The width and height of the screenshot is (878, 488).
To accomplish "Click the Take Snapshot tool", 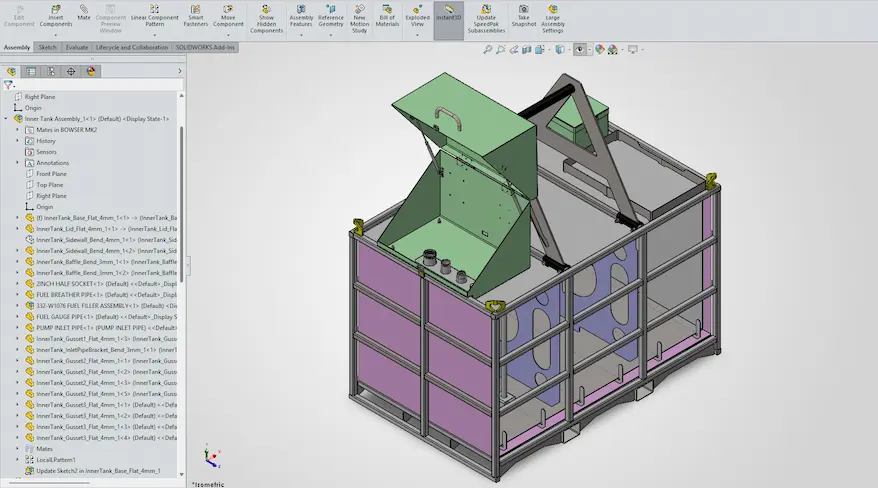I will pyautogui.click(x=524, y=16).
